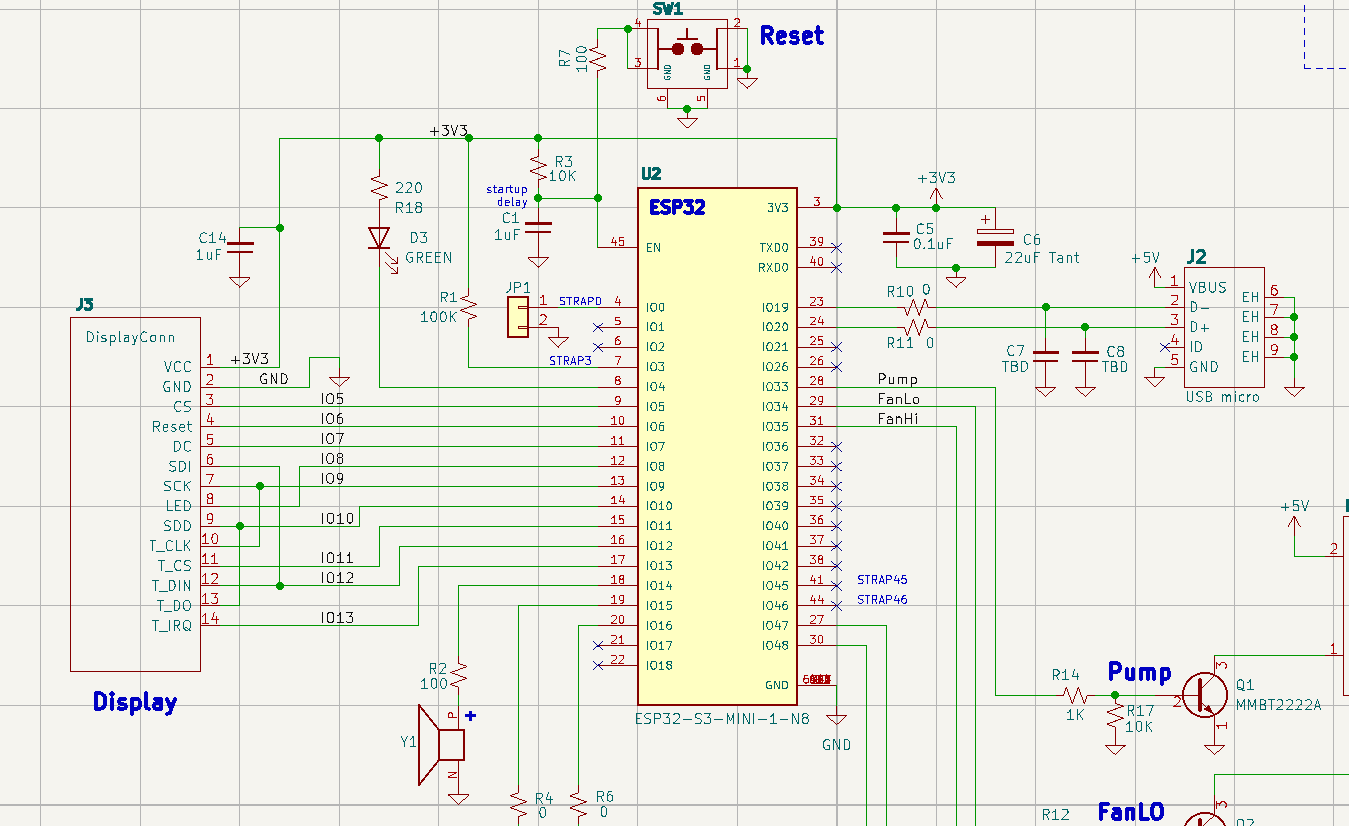Click the no-connect marker on TXD0 pin 39
This screenshot has height=826, width=1349.
click(x=836, y=247)
